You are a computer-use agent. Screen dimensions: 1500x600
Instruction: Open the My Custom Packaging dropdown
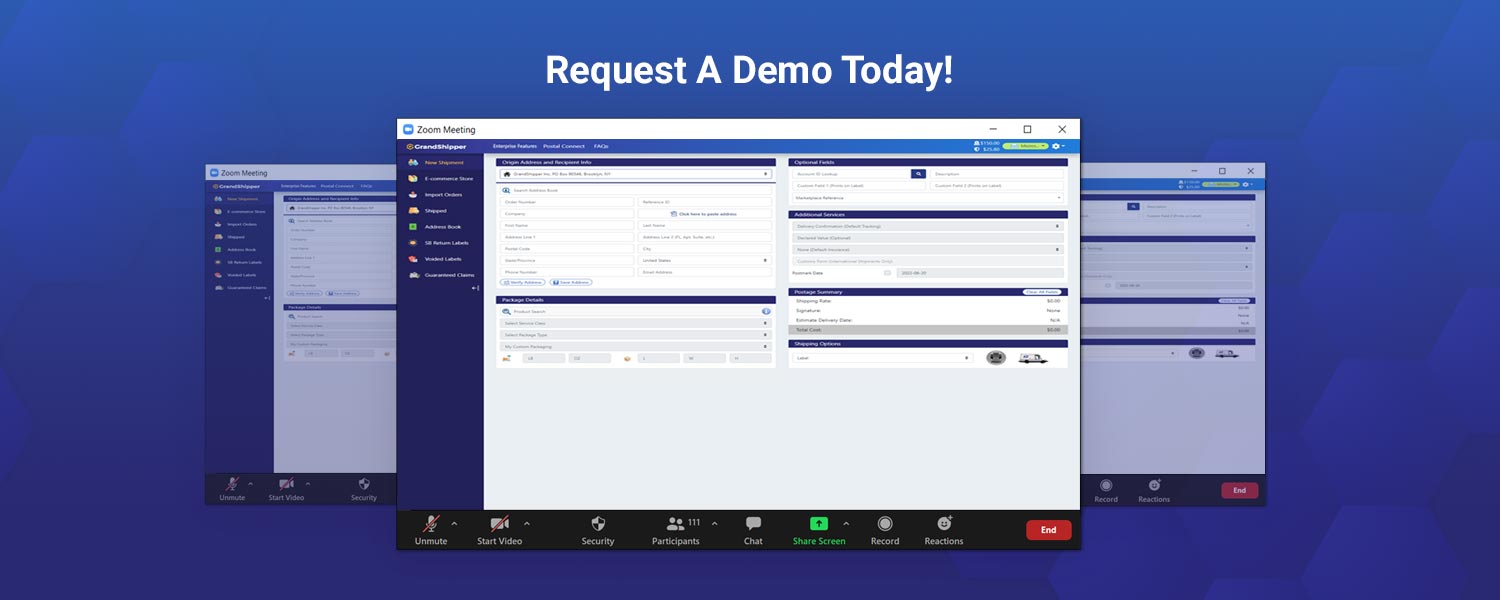point(635,346)
